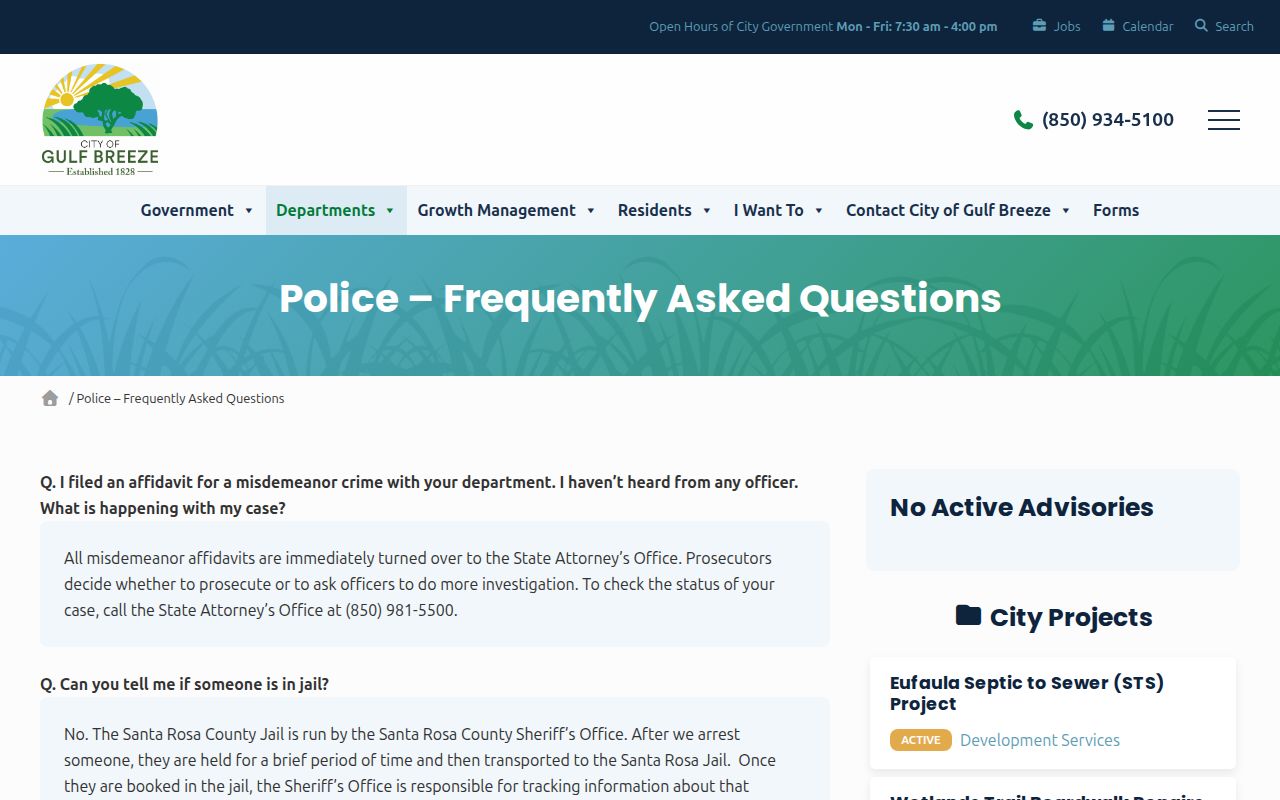
Task: Open the Departments menu
Action: [x=325, y=210]
